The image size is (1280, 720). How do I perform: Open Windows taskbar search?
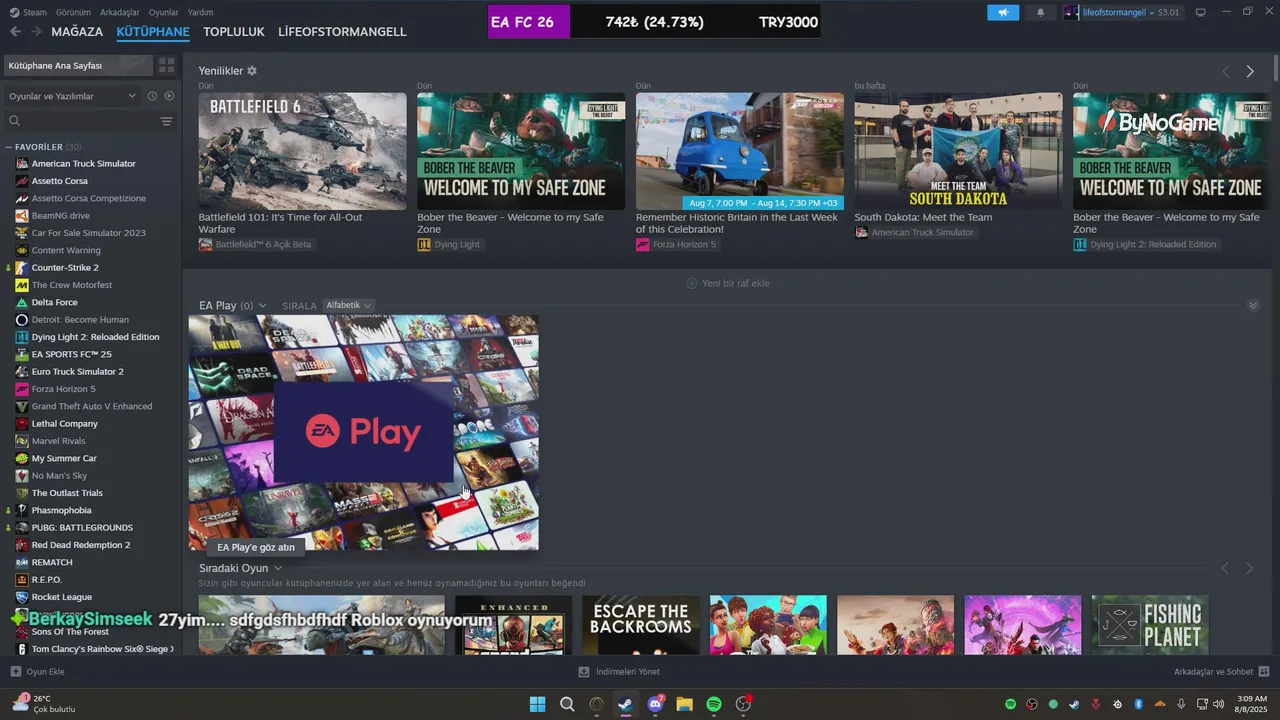tap(567, 704)
